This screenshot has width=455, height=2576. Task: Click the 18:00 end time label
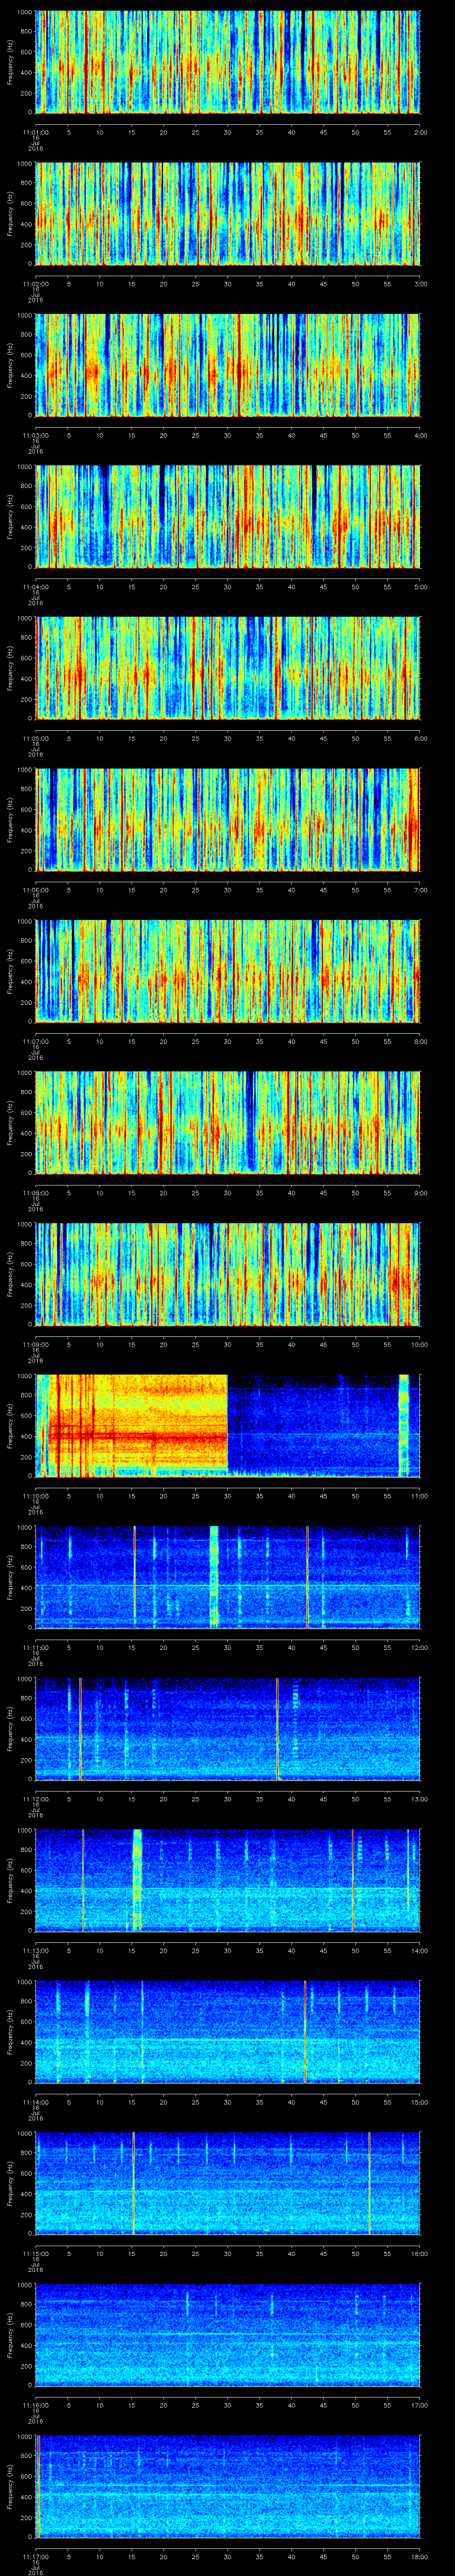pos(419,2556)
